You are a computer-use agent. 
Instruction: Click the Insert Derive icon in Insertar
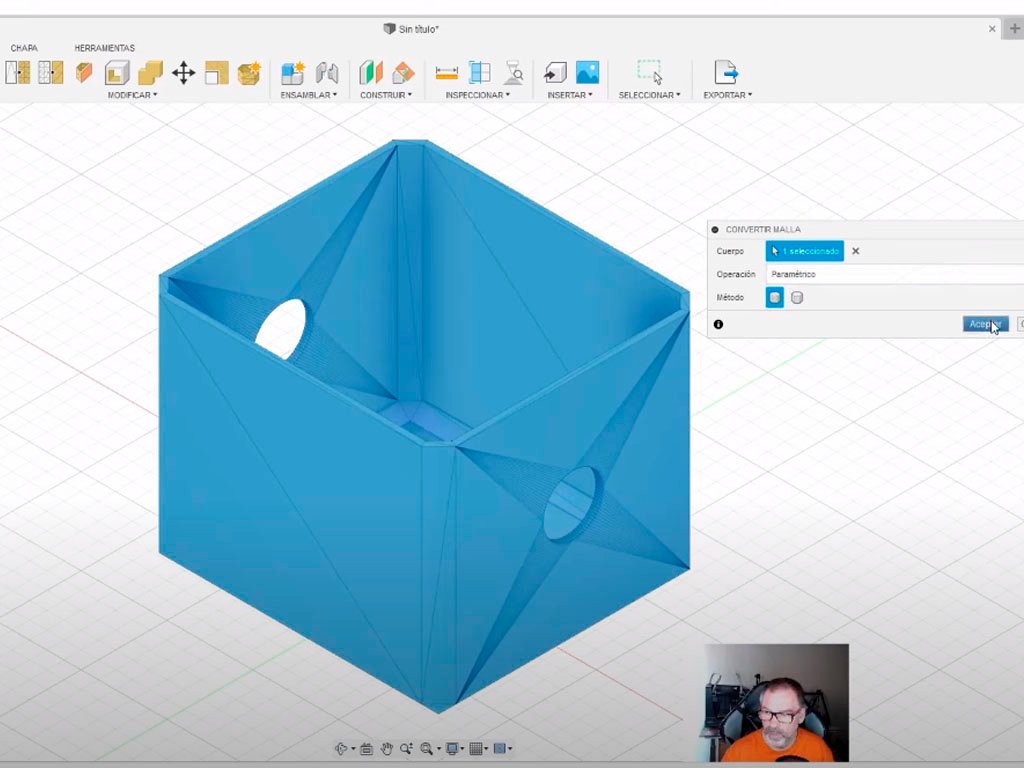[555, 72]
